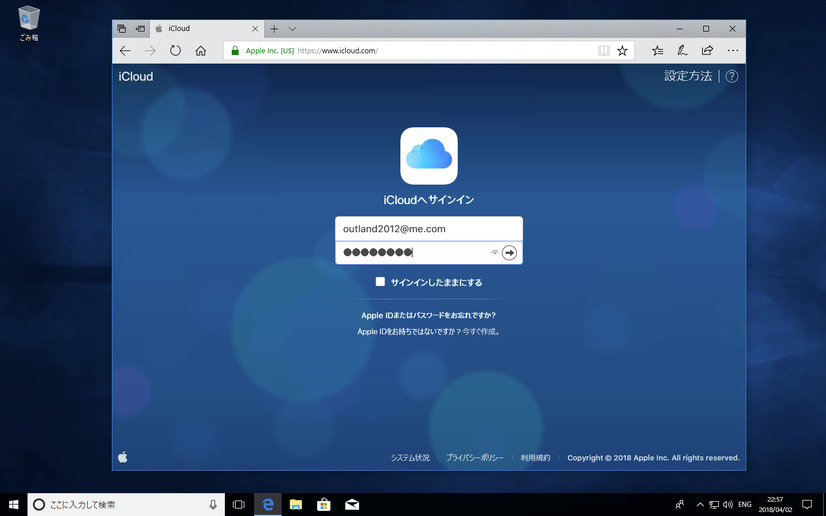Open the add notes pen icon
The height and width of the screenshot is (516, 826).
(x=682, y=51)
